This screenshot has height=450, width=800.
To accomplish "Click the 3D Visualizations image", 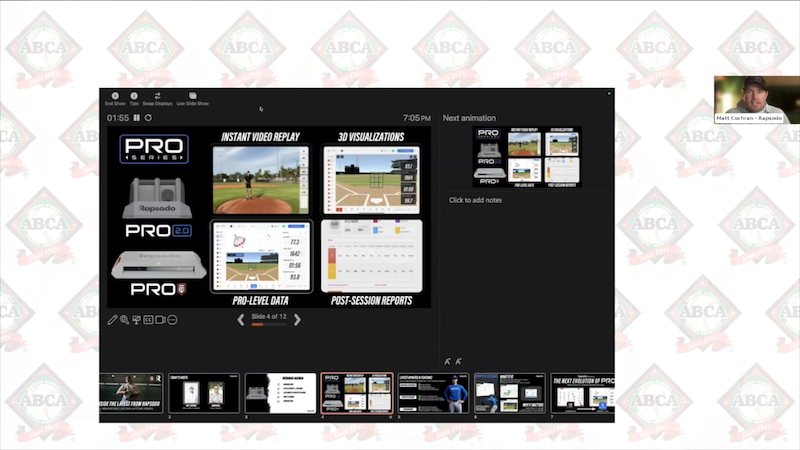I will [x=371, y=180].
